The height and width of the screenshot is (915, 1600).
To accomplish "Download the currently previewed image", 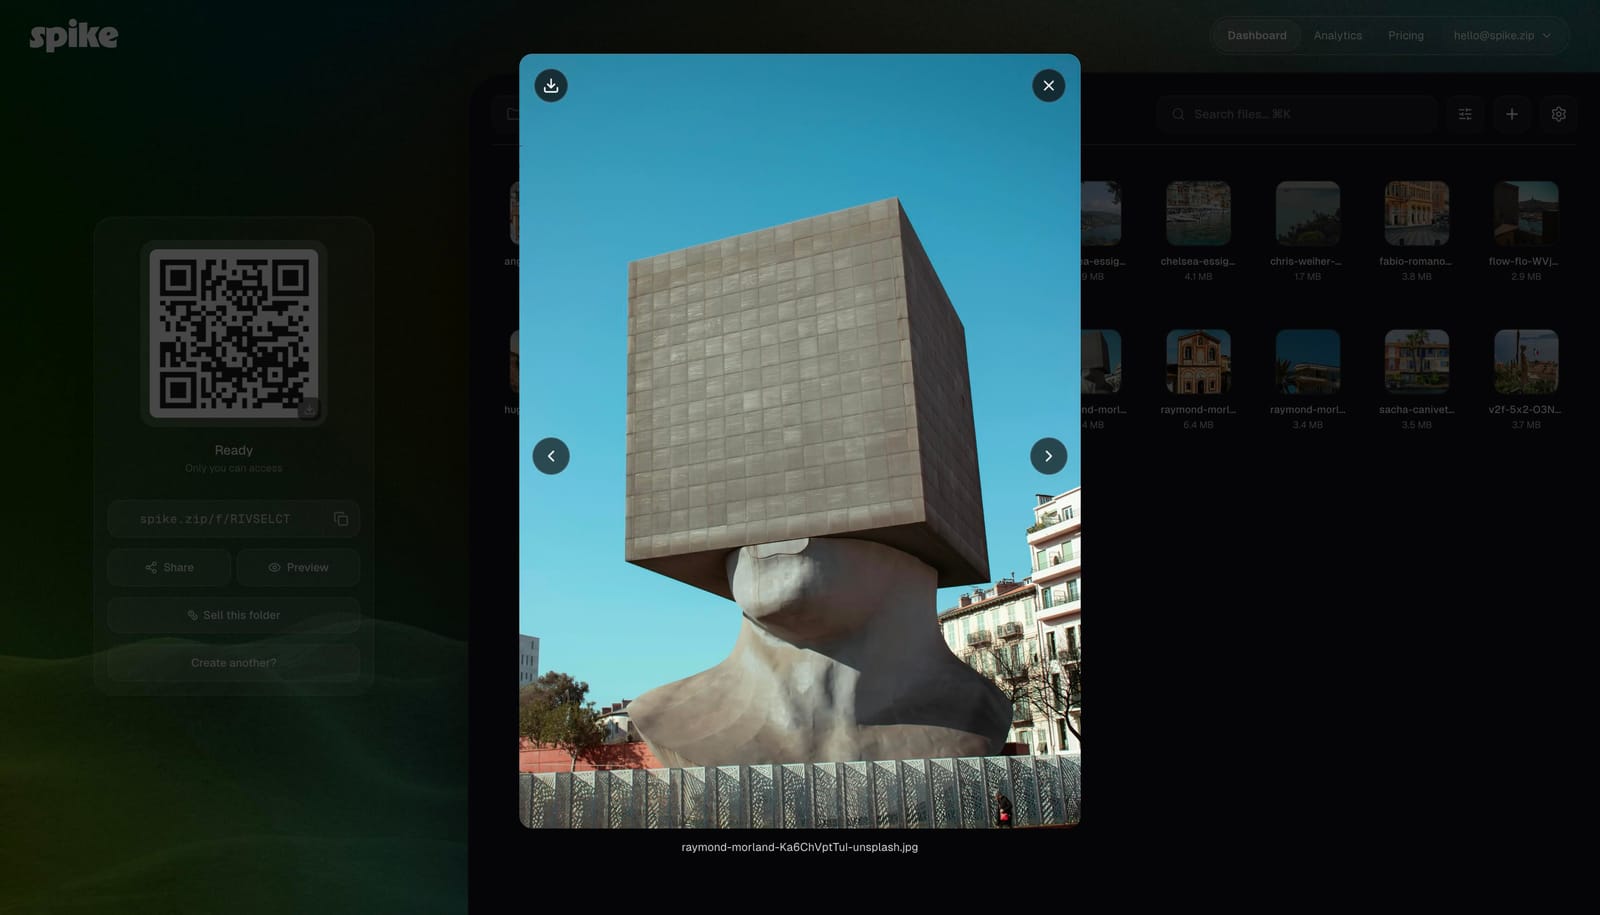I will coord(551,86).
